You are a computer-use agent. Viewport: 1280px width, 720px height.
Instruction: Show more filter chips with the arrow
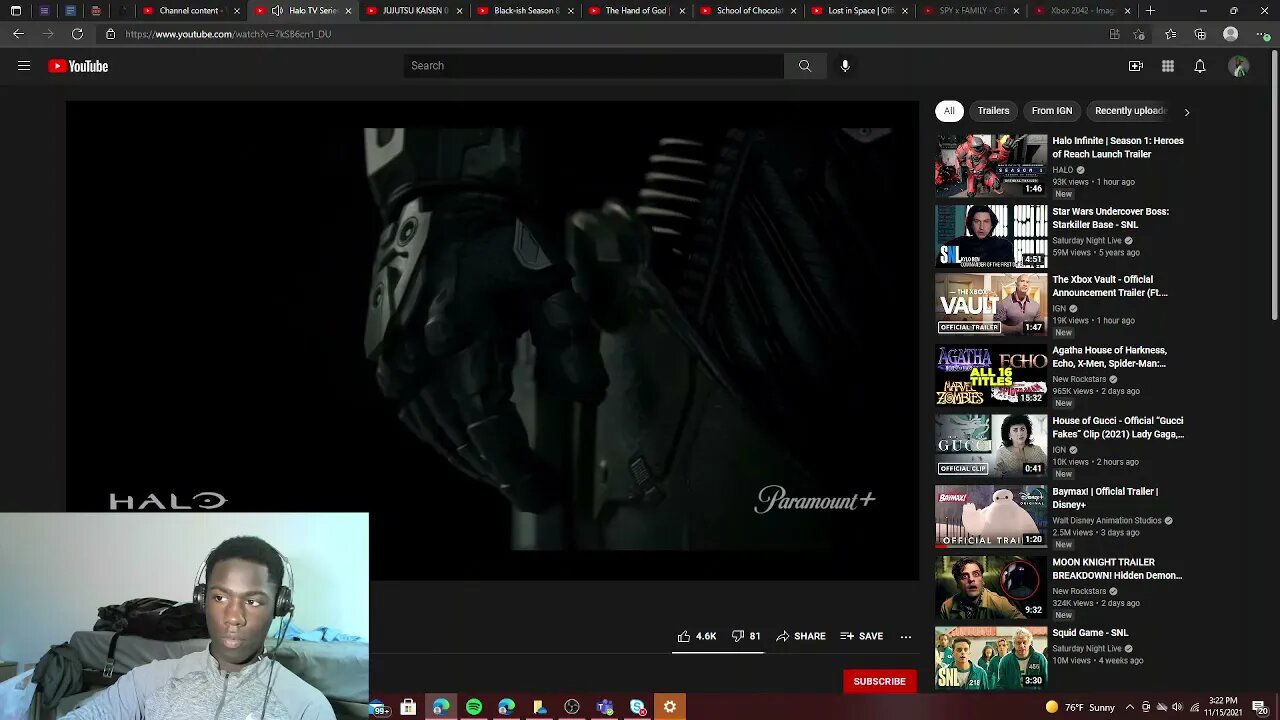(x=1187, y=112)
